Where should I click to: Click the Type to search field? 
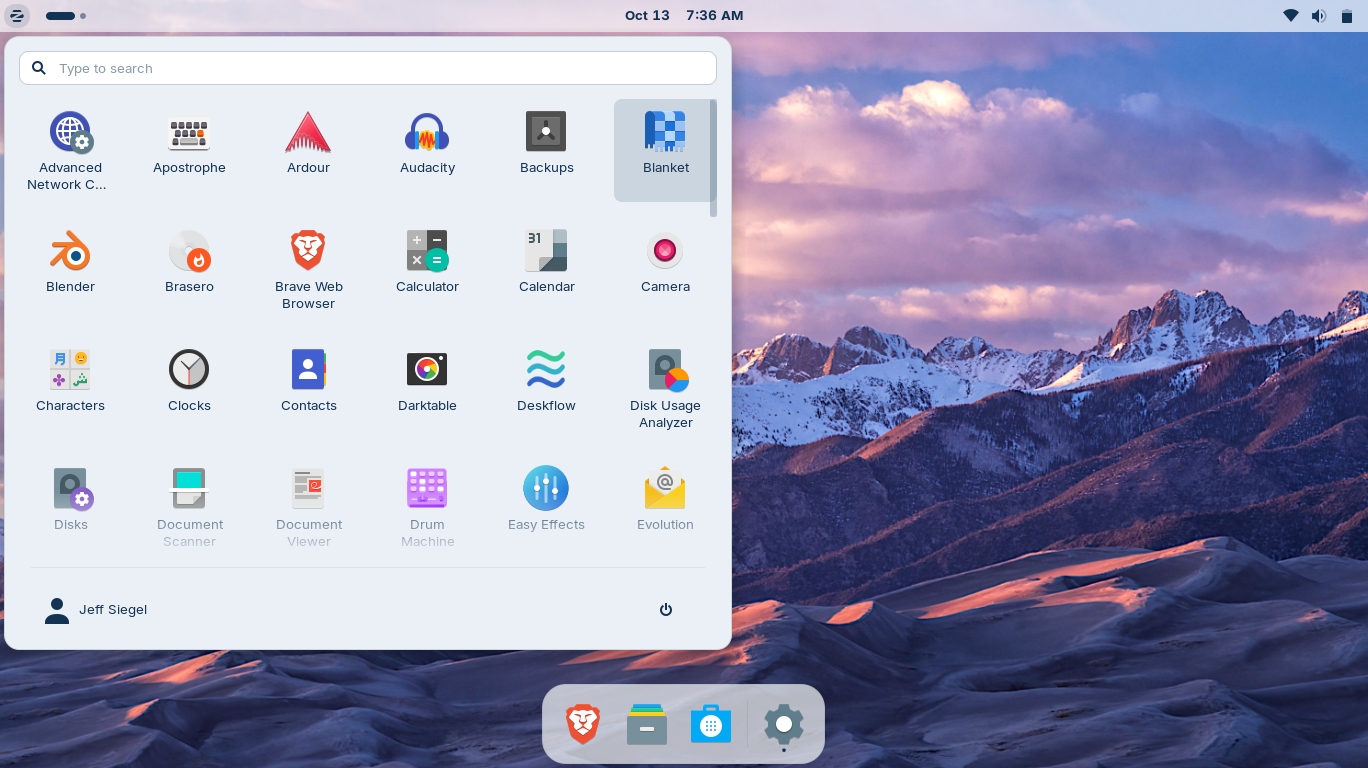[368, 68]
